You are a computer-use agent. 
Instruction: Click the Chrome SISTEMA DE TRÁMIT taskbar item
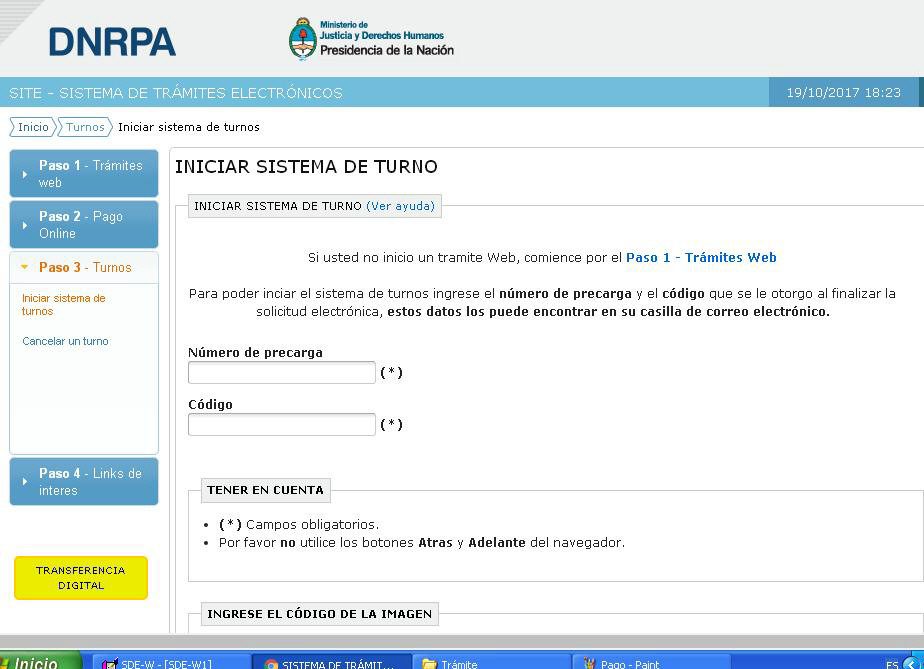330,663
